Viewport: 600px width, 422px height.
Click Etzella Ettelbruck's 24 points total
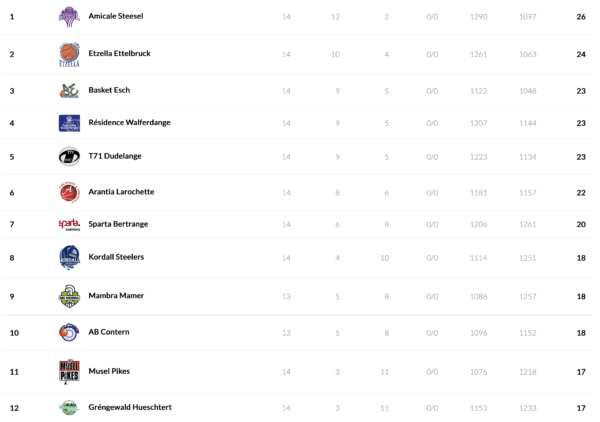pyautogui.click(x=581, y=53)
